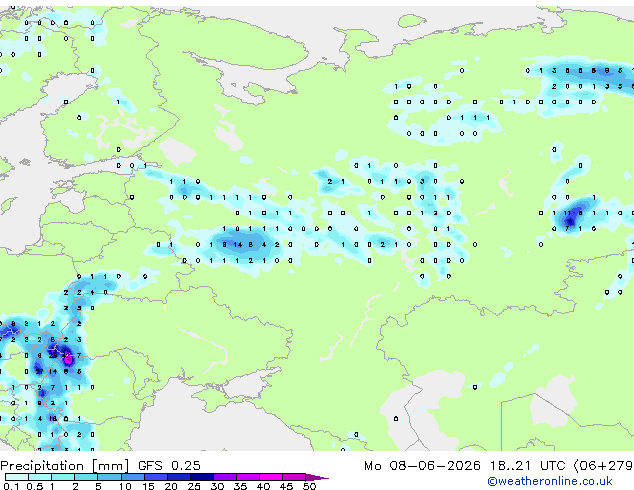Select the 10–15 mm legend color swatch

(x=133, y=477)
